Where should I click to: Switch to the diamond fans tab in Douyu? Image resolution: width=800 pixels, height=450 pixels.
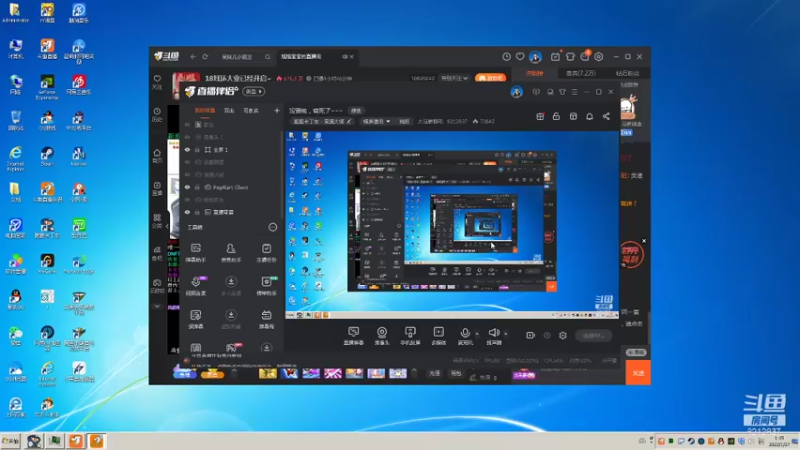click(627, 73)
